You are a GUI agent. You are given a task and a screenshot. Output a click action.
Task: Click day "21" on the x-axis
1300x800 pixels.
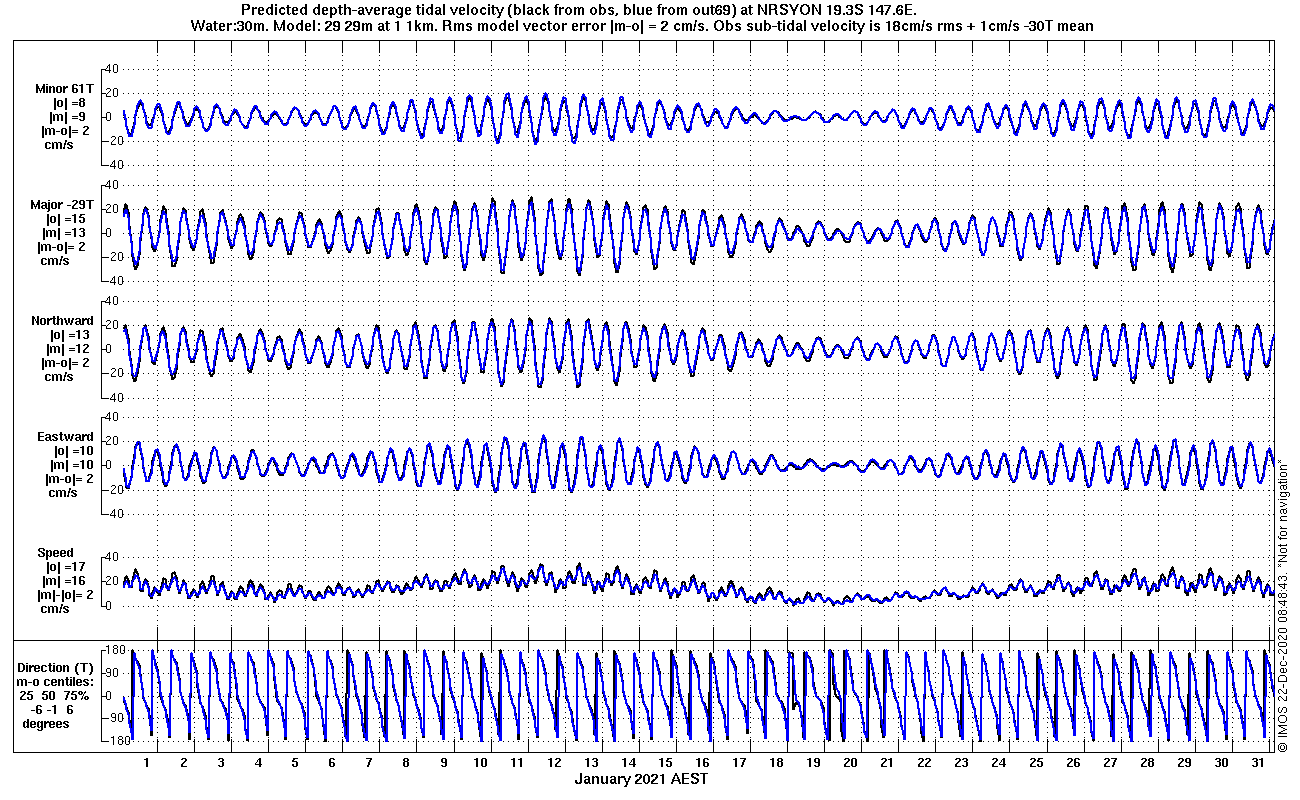coord(887,763)
